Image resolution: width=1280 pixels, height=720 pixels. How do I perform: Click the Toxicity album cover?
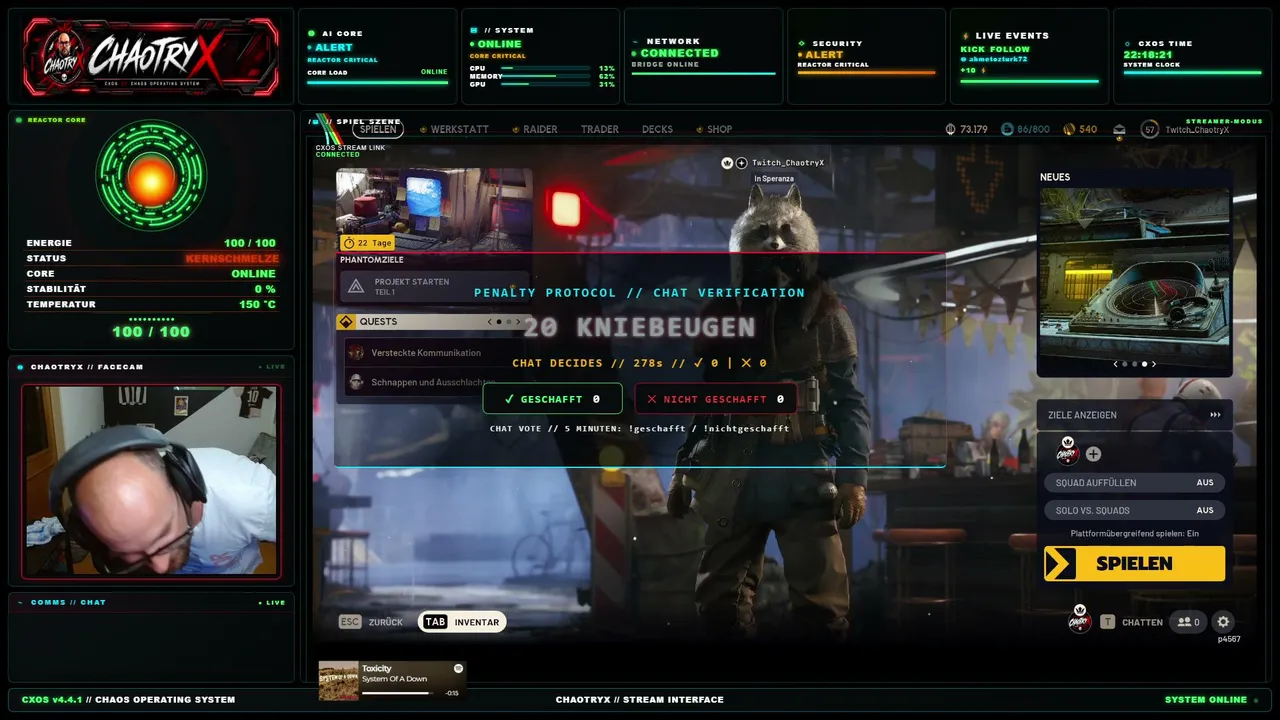tap(339, 681)
